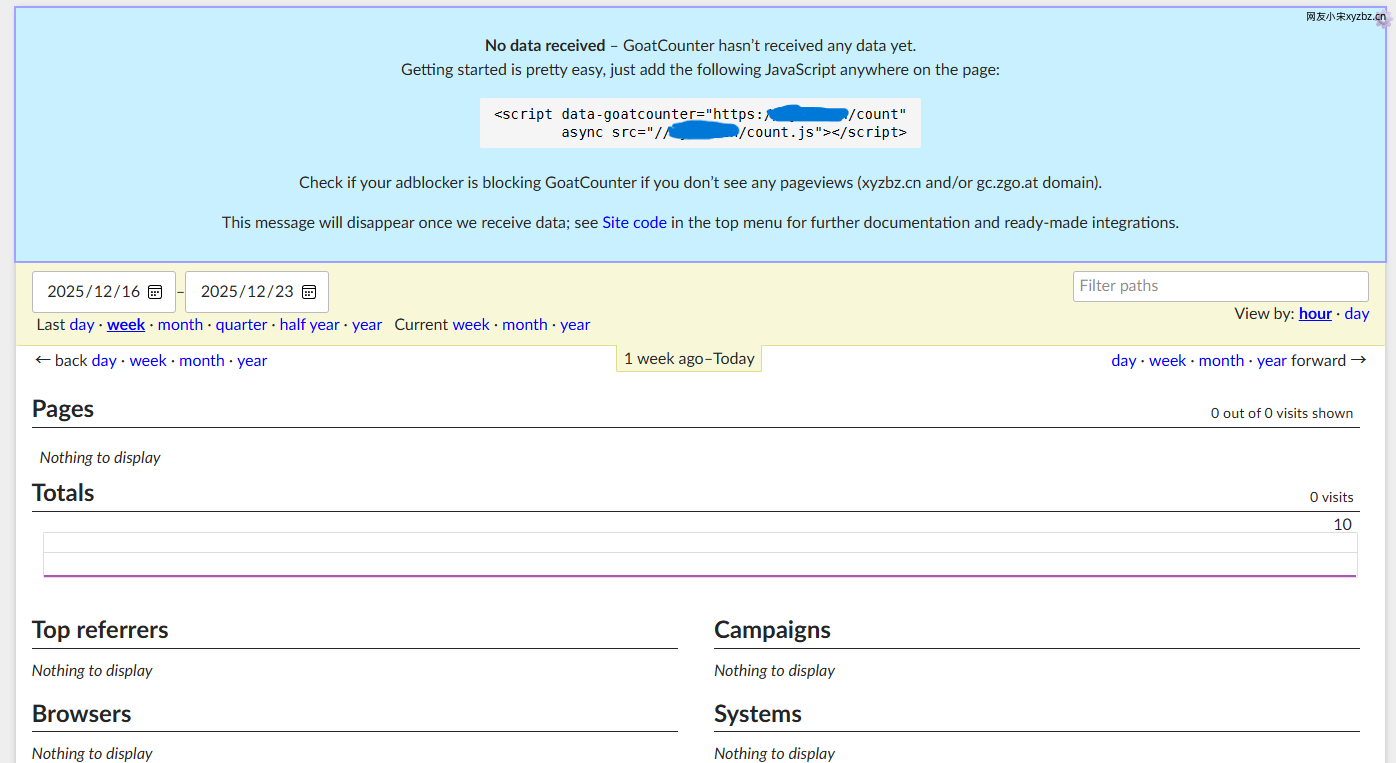1396x763 pixels.
Task: Switch View by to day
Action: (x=1357, y=314)
